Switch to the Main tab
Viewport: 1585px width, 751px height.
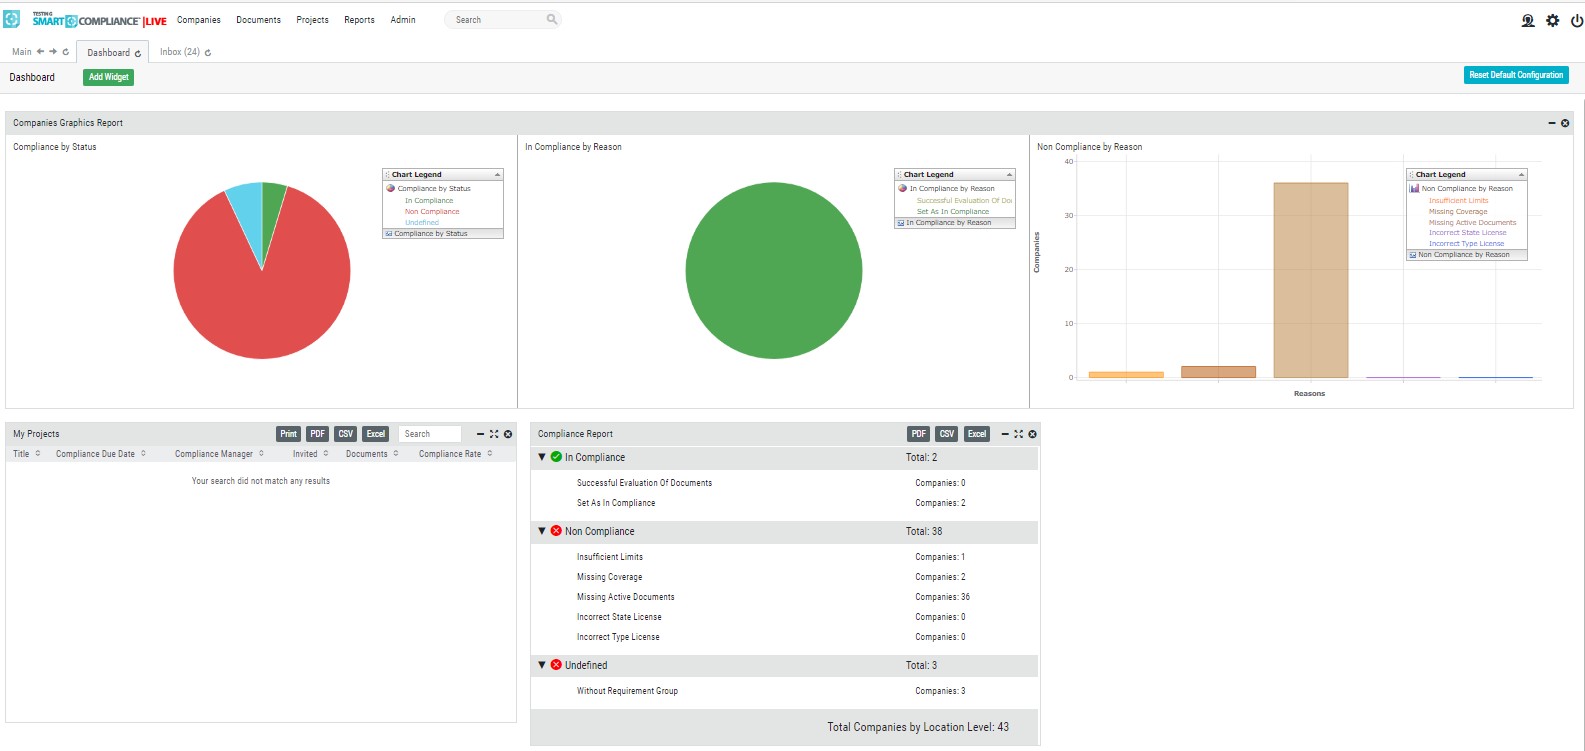click(x=22, y=52)
